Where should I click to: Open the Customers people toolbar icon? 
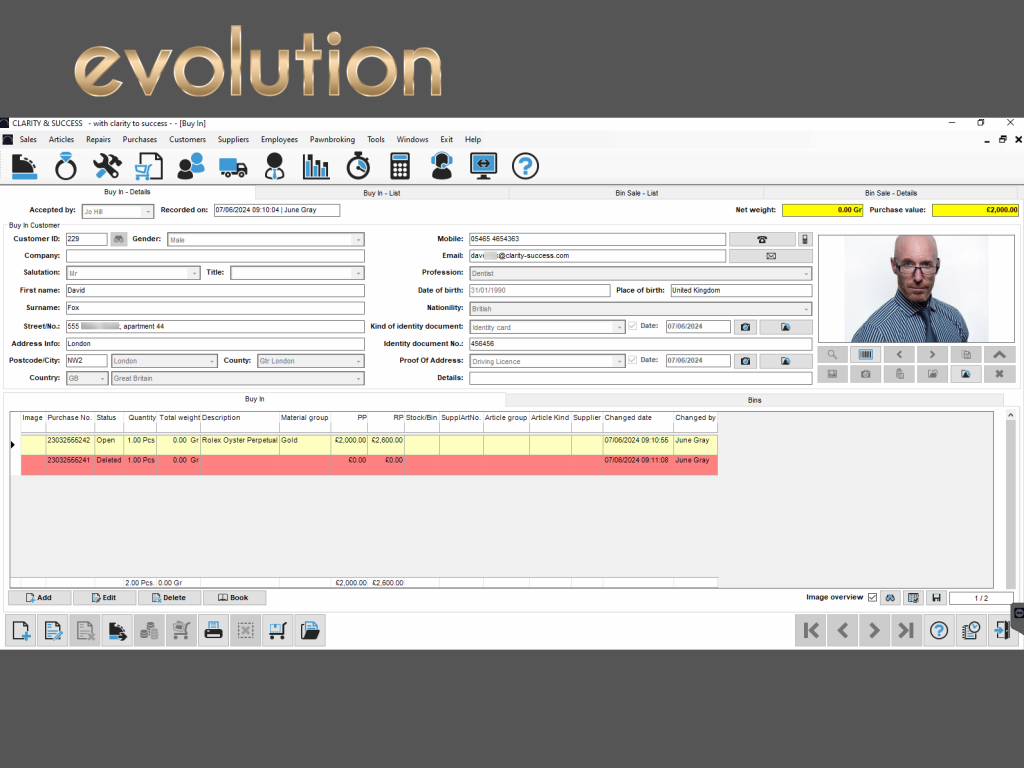pos(191,166)
